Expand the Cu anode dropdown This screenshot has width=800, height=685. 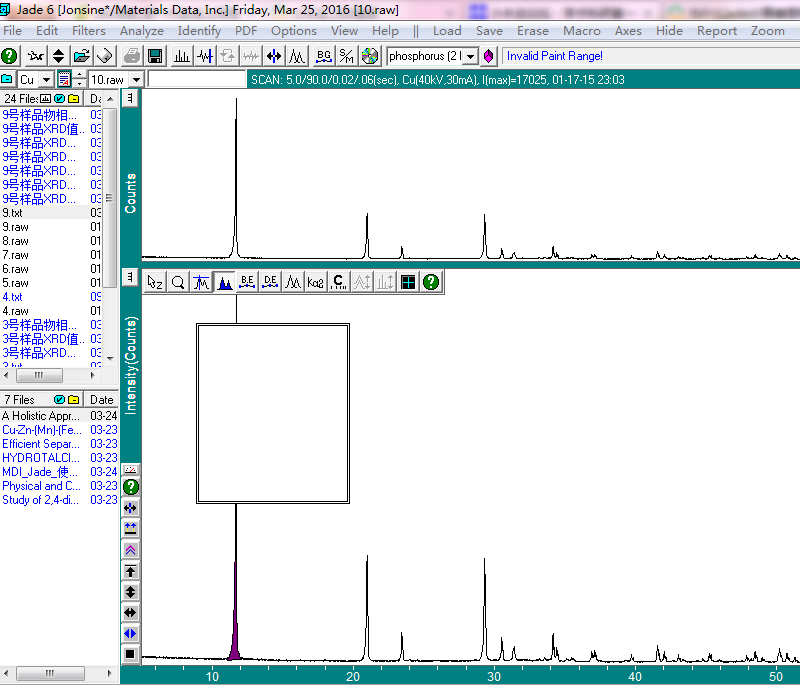(45, 79)
